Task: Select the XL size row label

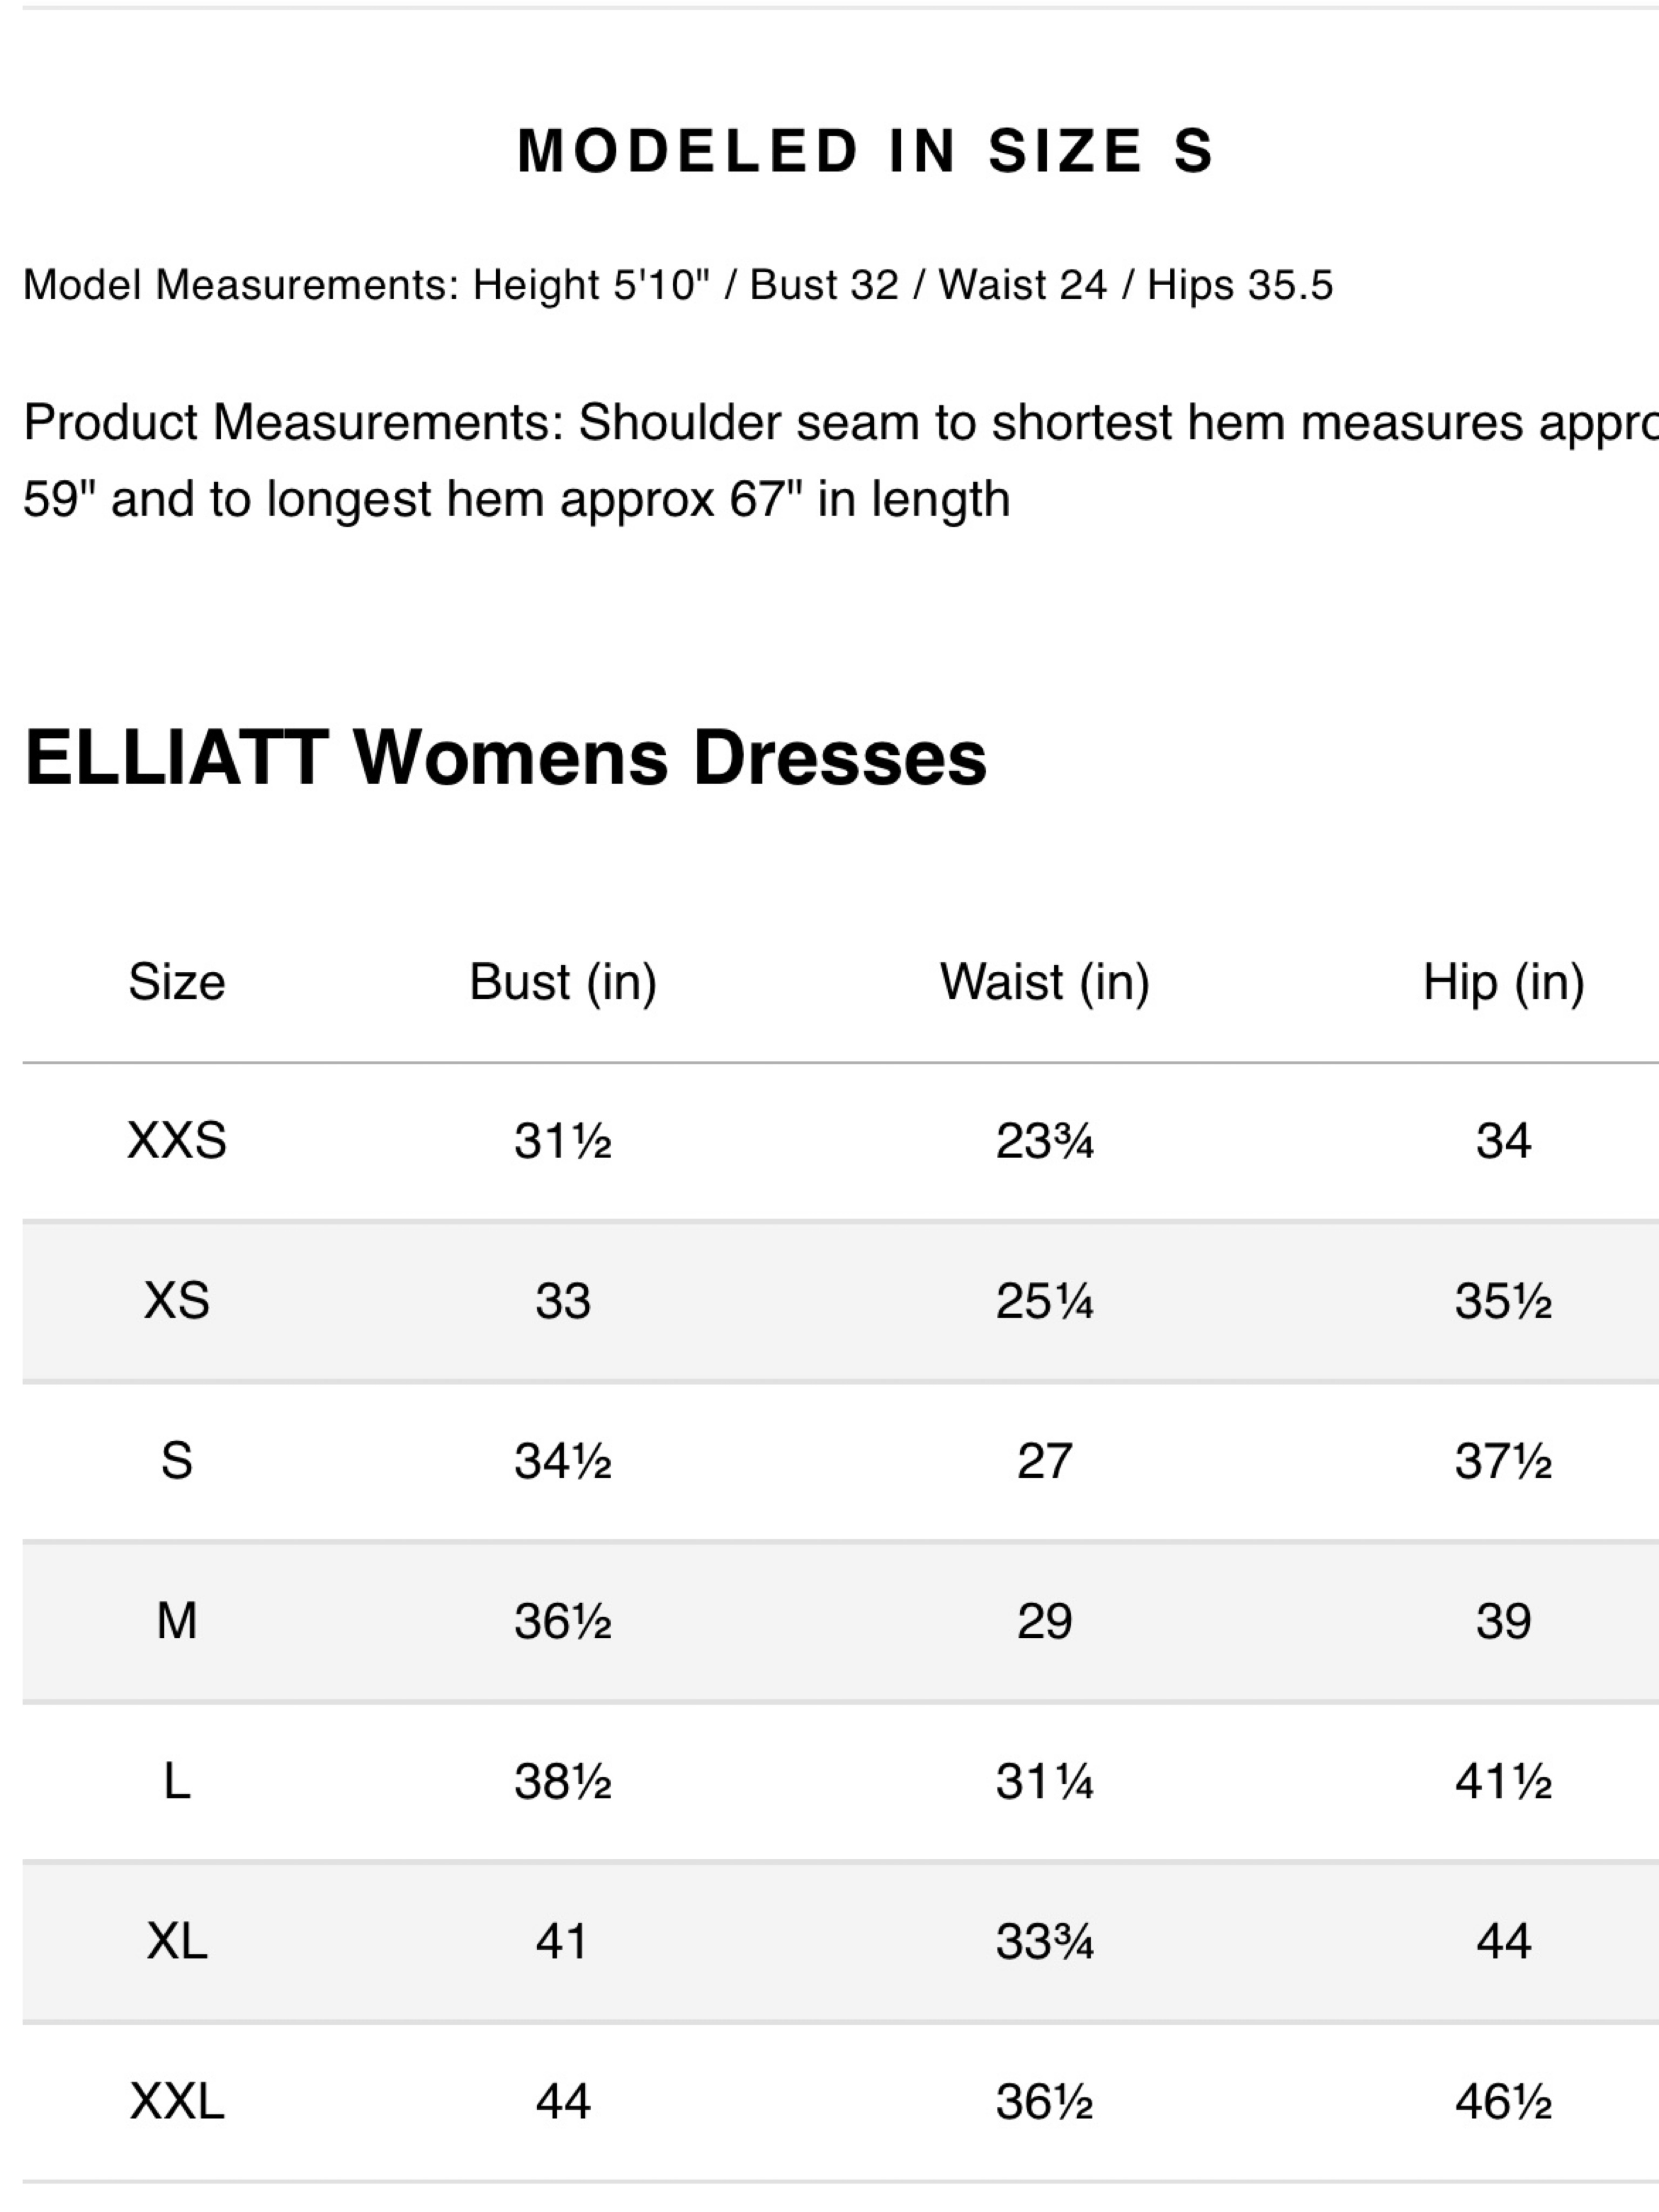Action: point(177,1941)
